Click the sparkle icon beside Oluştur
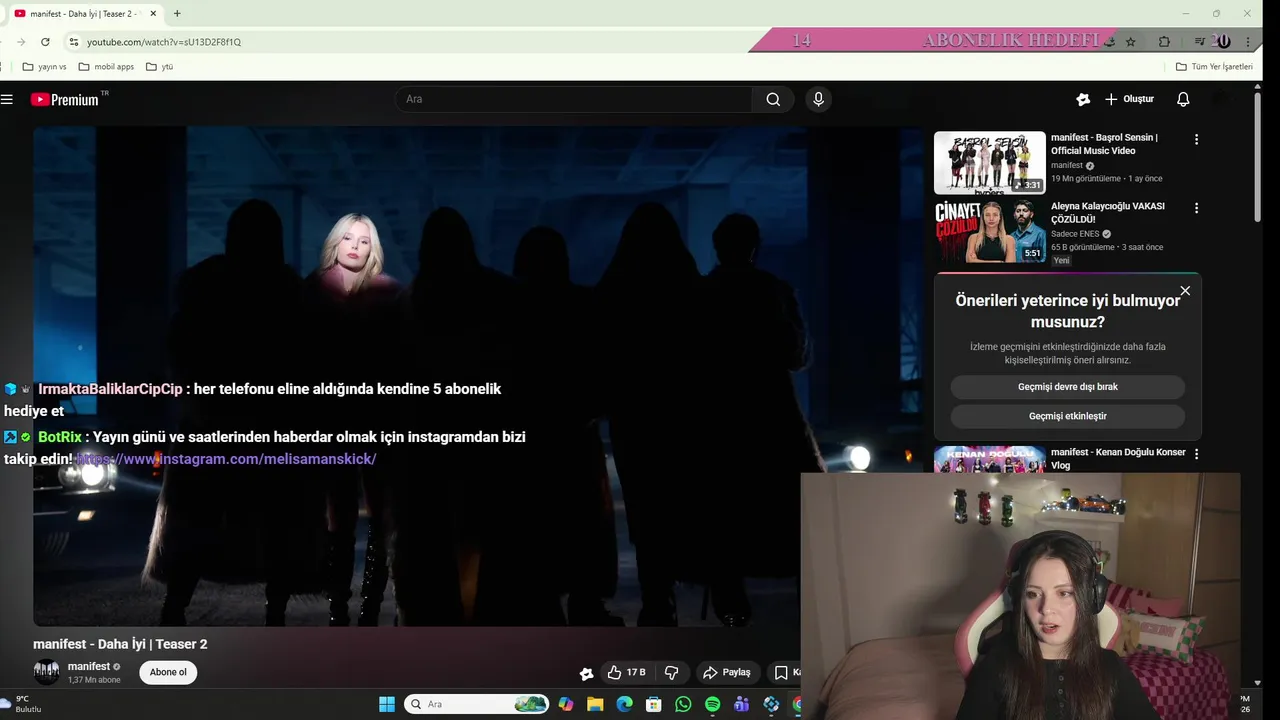 [x=1083, y=99]
